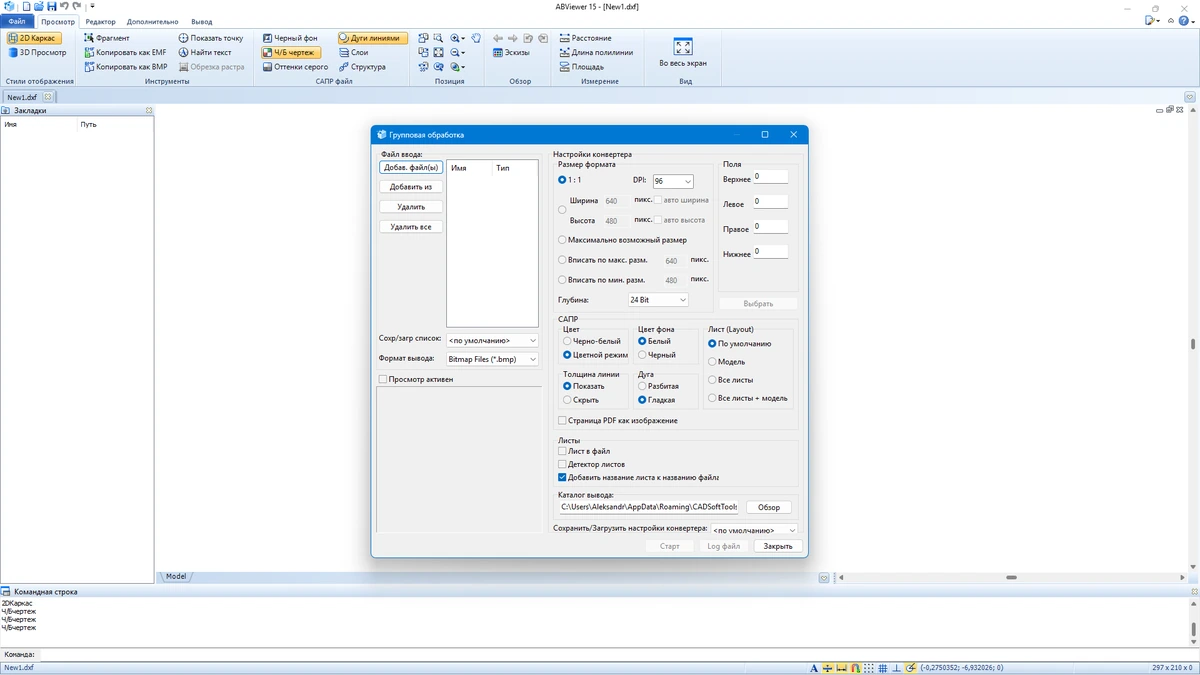This screenshot has width=1200, height=675.
Task: Click the Добав. файл(ы) button
Action: [411, 167]
